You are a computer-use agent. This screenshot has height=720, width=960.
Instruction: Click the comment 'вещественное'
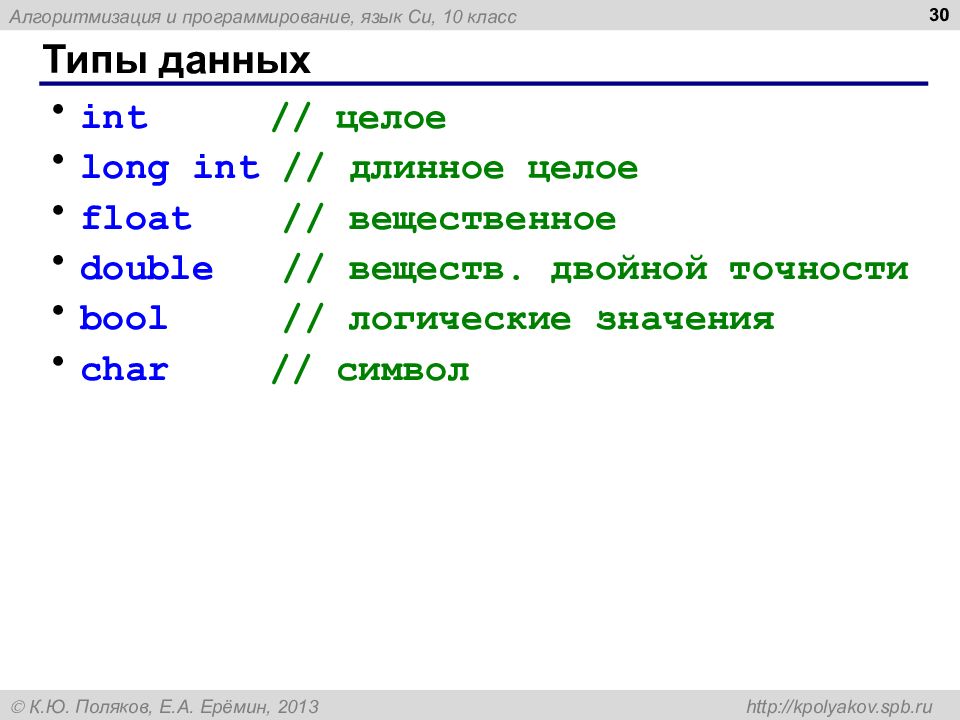point(482,219)
